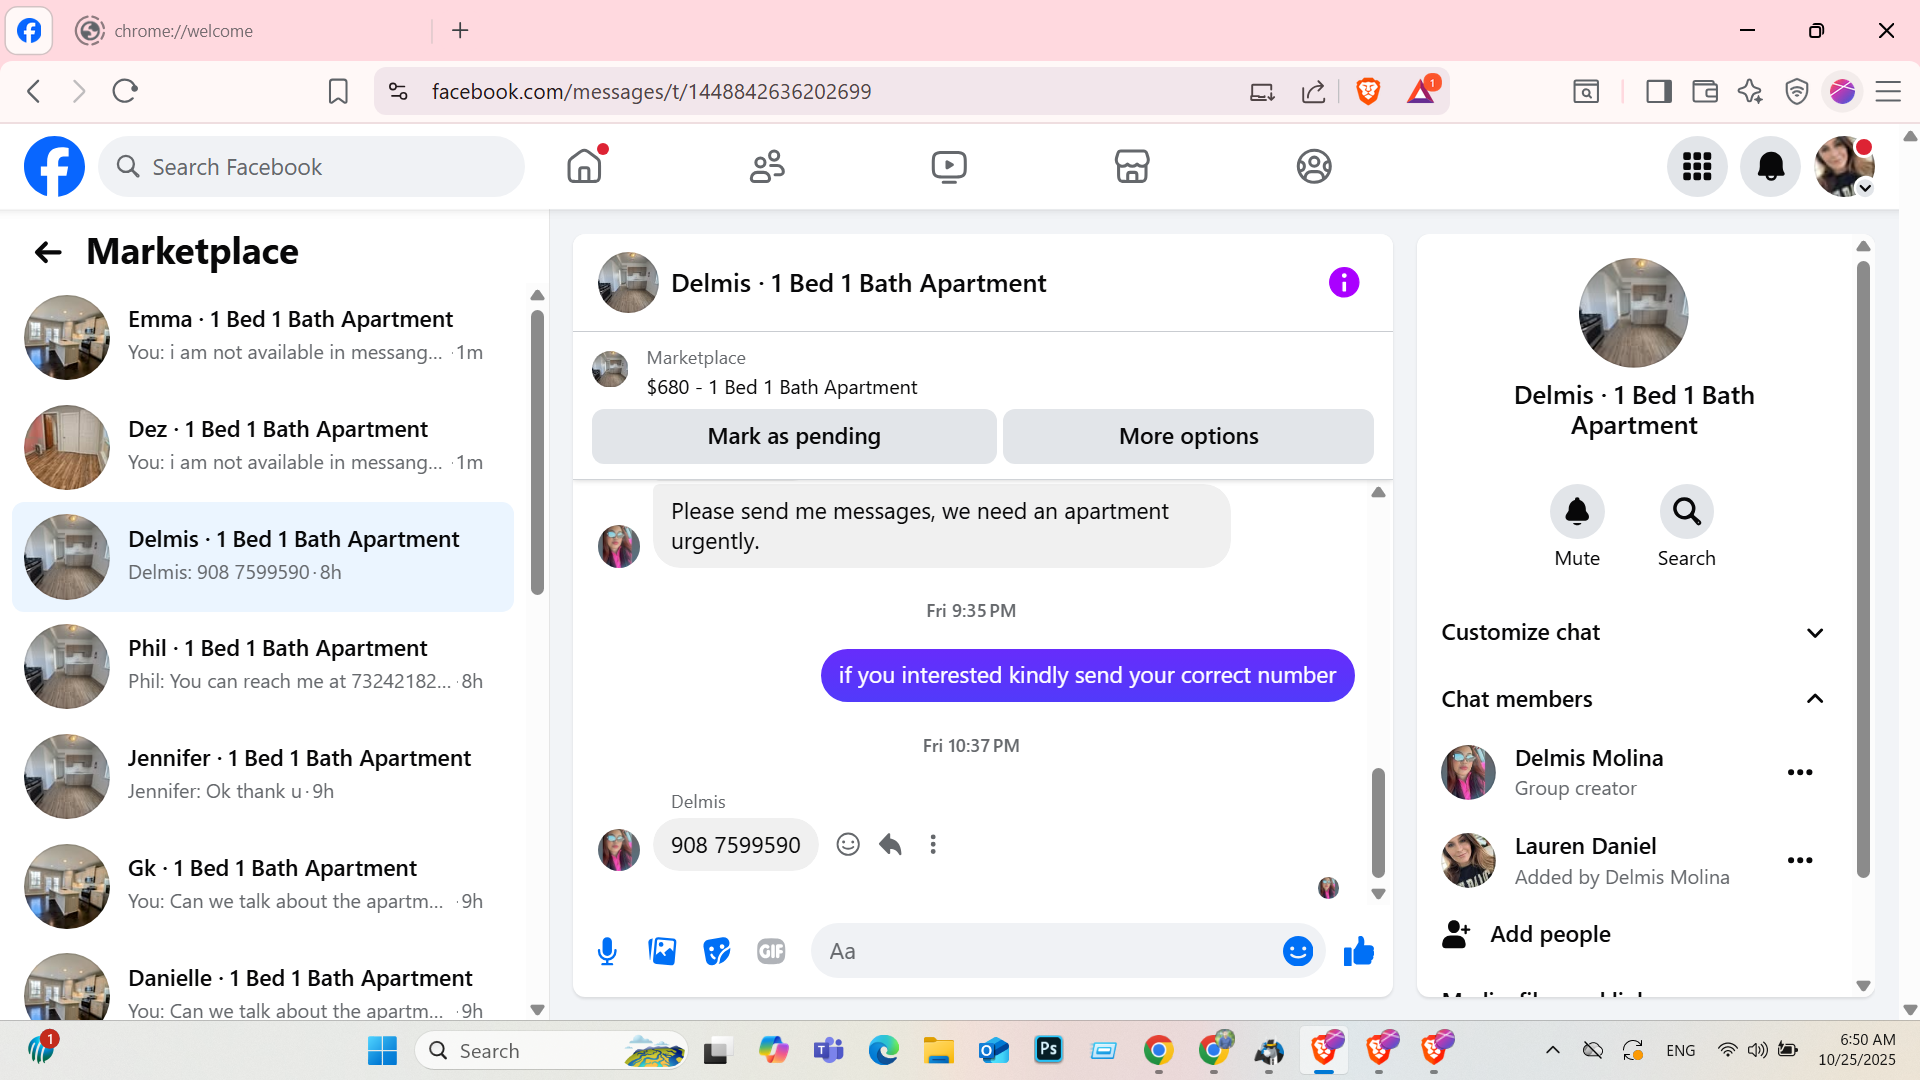The image size is (1920, 1080).
Task: Record a voice clip with the microphone icon
Action: (x=607, y=951)
